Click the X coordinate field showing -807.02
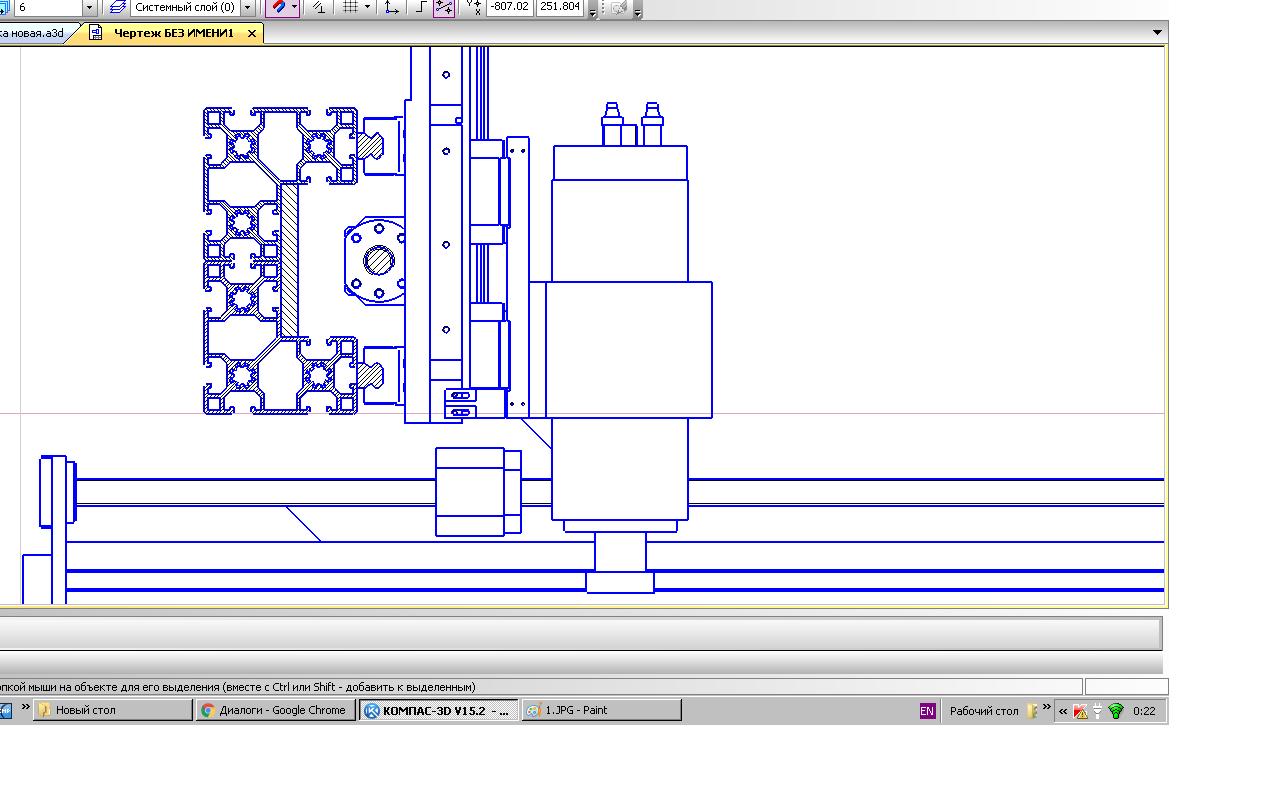 click(x=510, y=7)
